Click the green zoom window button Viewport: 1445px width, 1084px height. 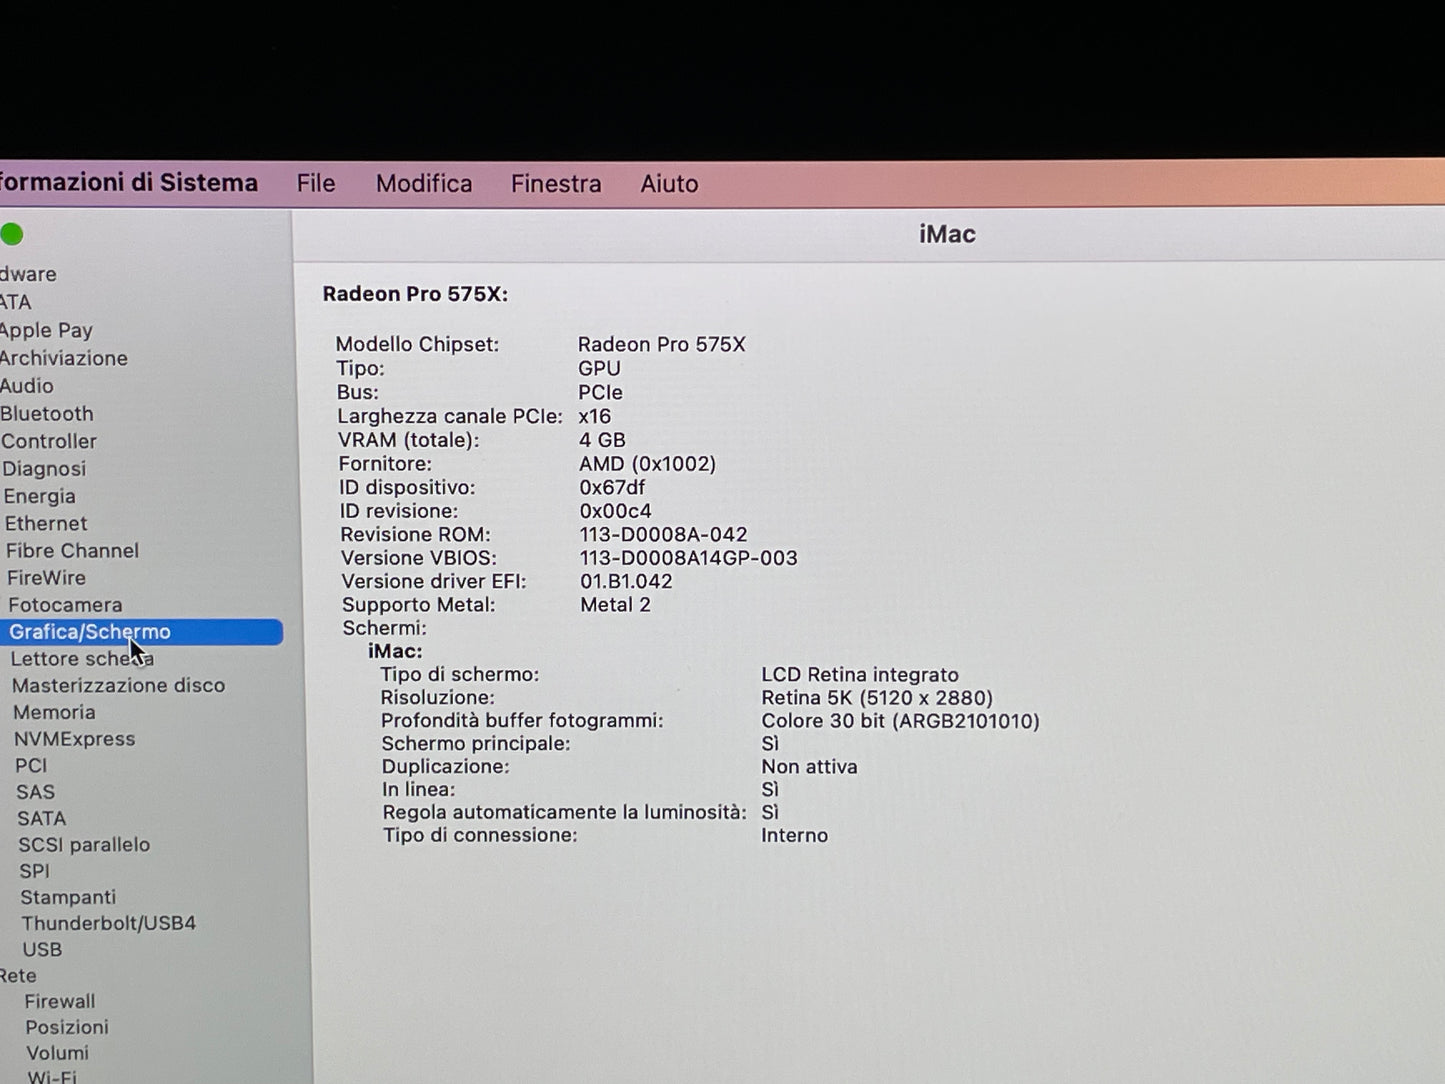(12, 235)
